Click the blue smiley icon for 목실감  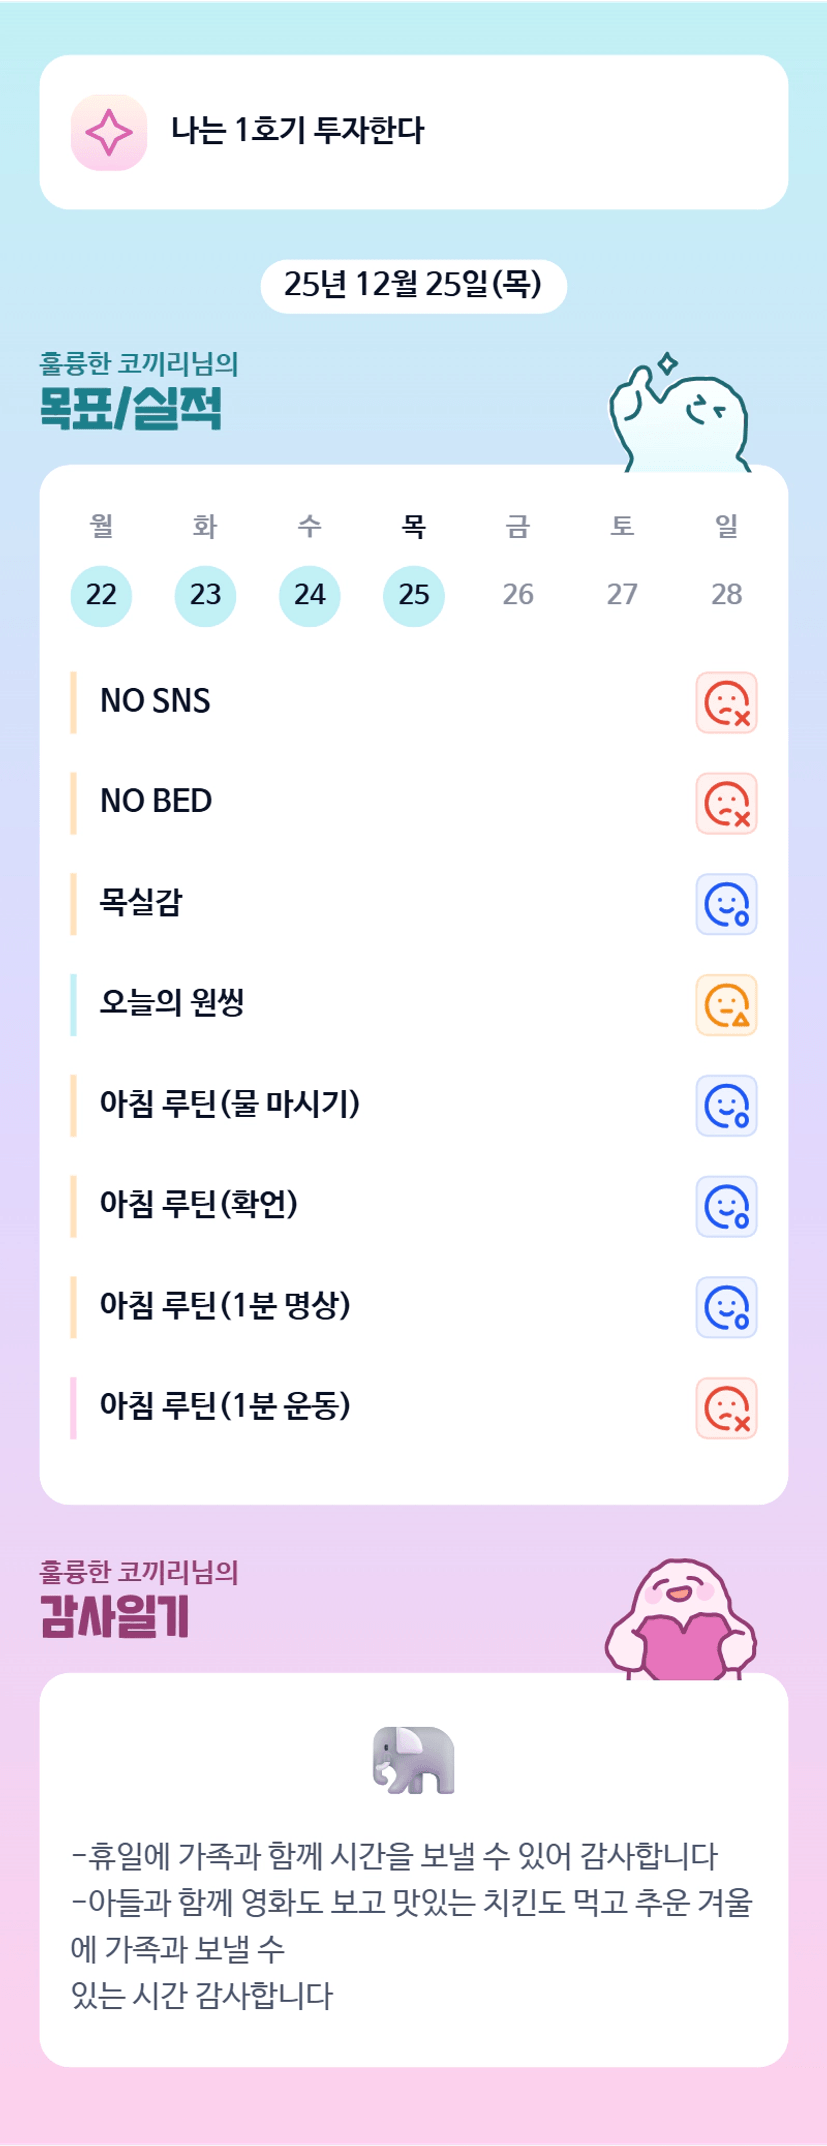point(726,905)
